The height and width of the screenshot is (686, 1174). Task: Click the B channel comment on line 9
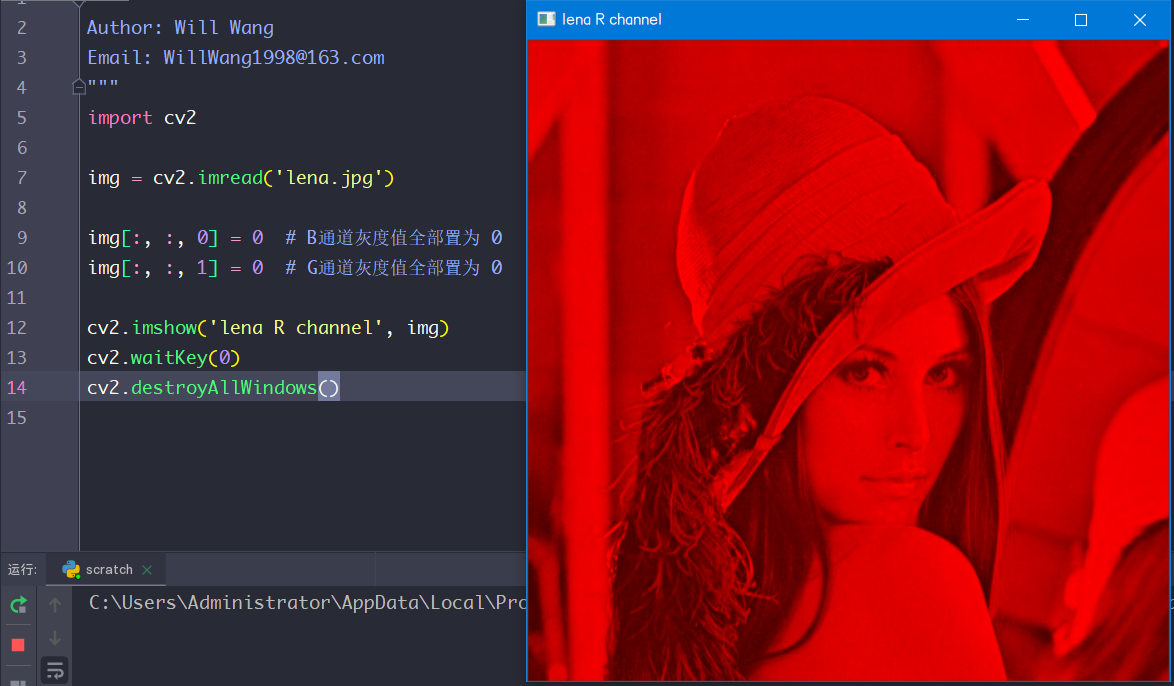[x=394, y=237]
